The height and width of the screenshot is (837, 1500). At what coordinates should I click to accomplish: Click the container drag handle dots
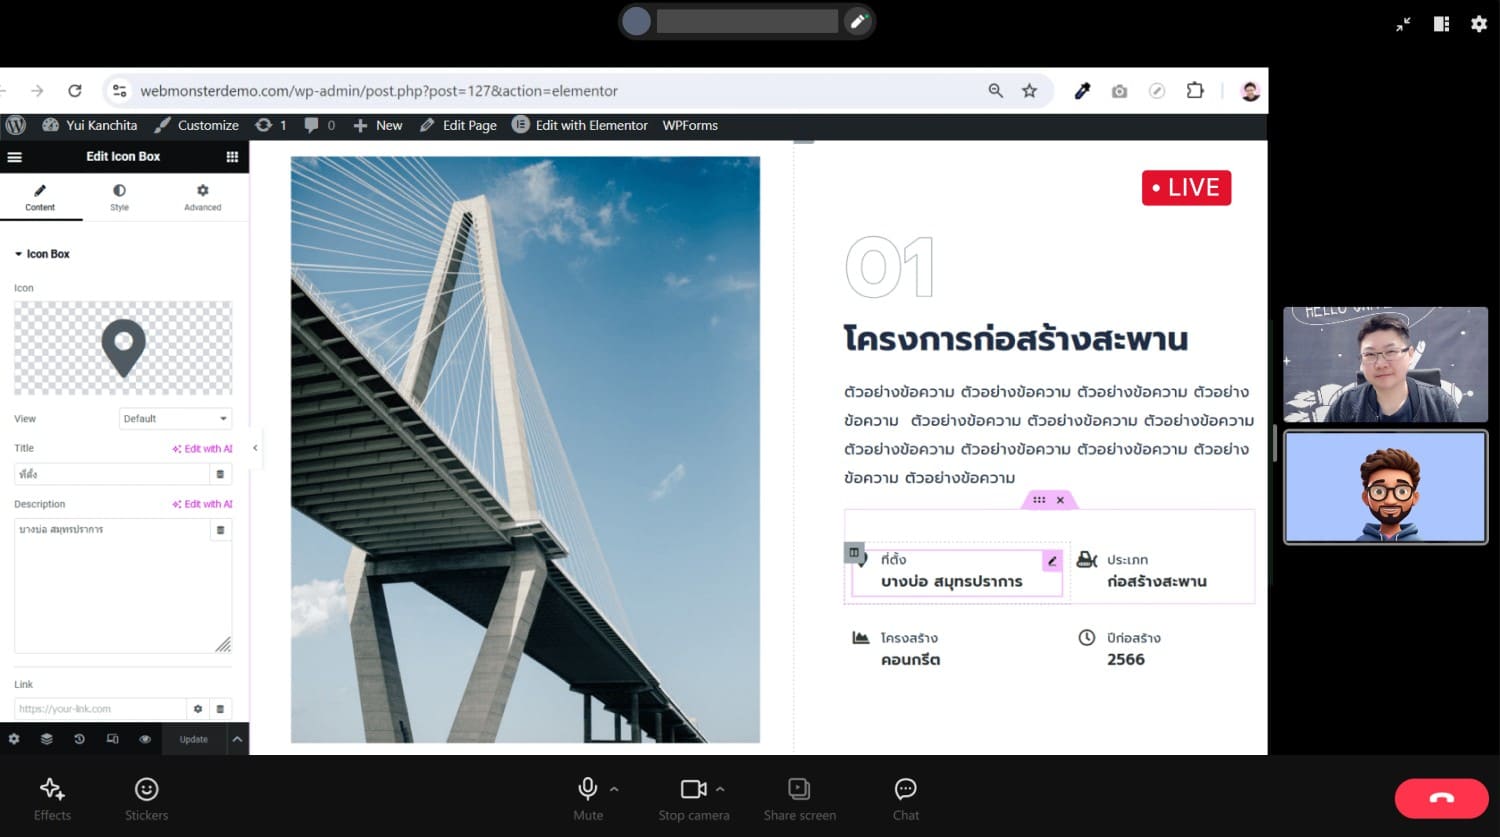tap(1039, 500)
